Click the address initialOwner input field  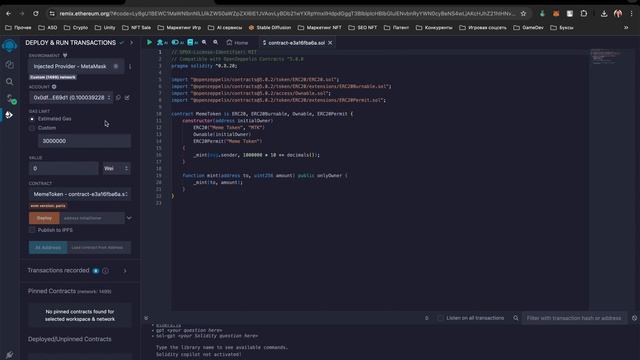pyautogui.click(x=92, y=218)
